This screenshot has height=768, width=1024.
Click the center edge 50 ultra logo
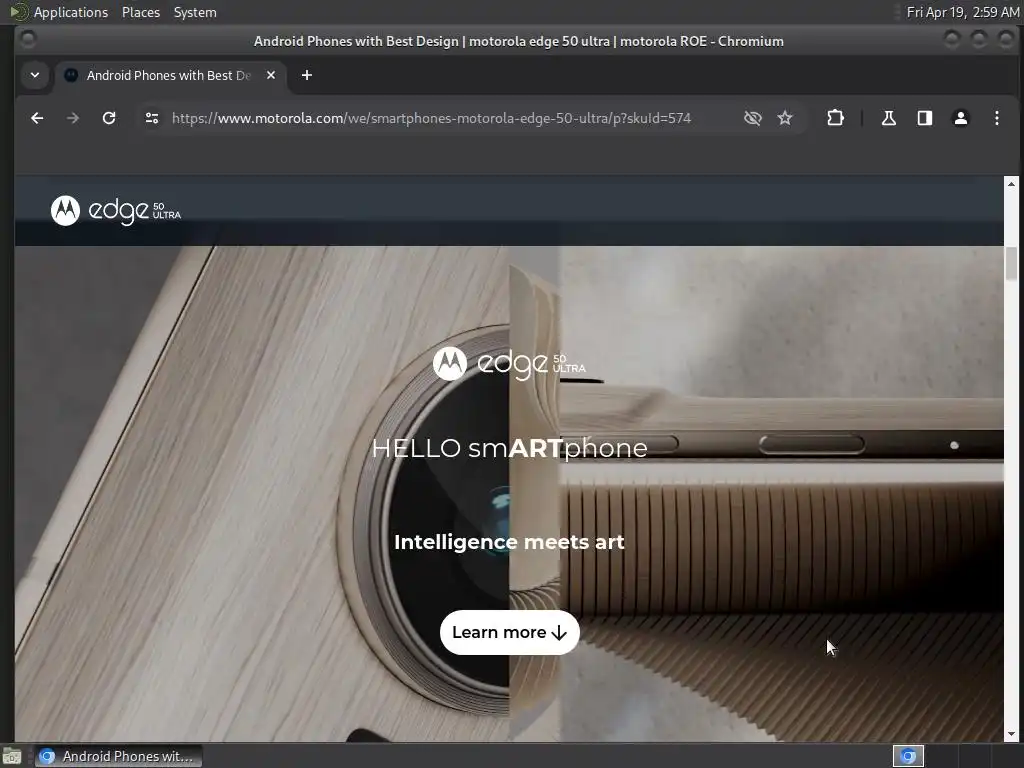509,364
